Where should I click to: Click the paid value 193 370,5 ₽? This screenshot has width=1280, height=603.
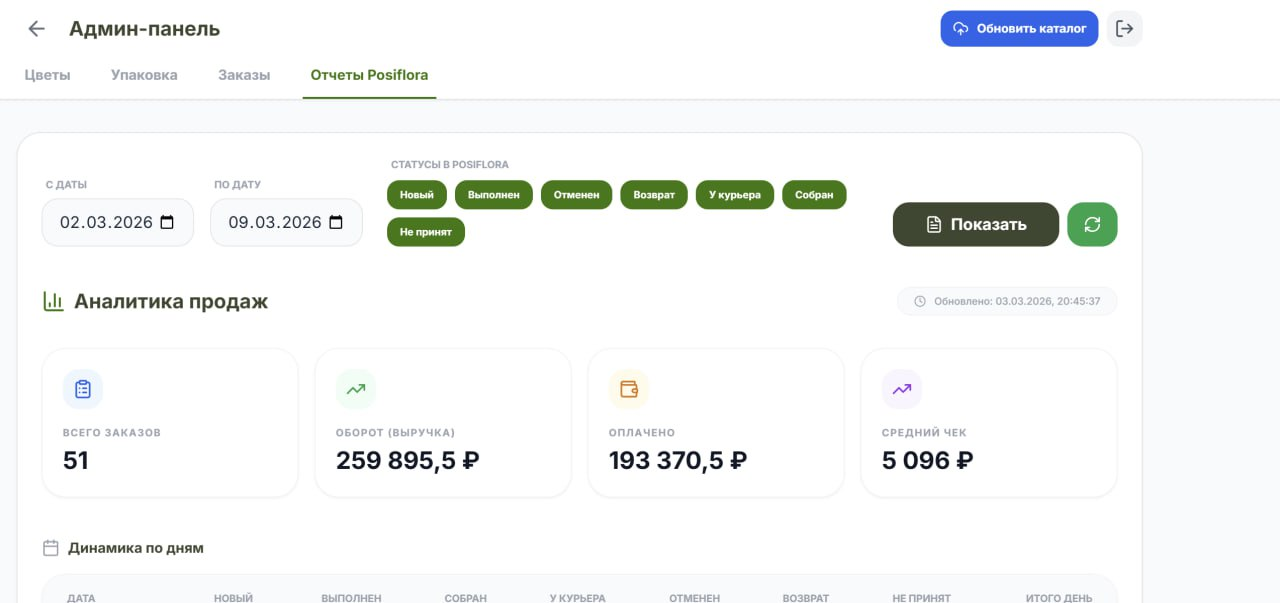(x=678, y=460)
